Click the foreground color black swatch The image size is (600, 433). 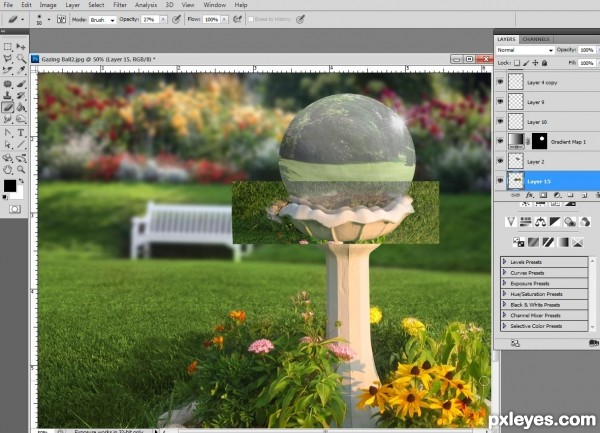click(10, 186)
